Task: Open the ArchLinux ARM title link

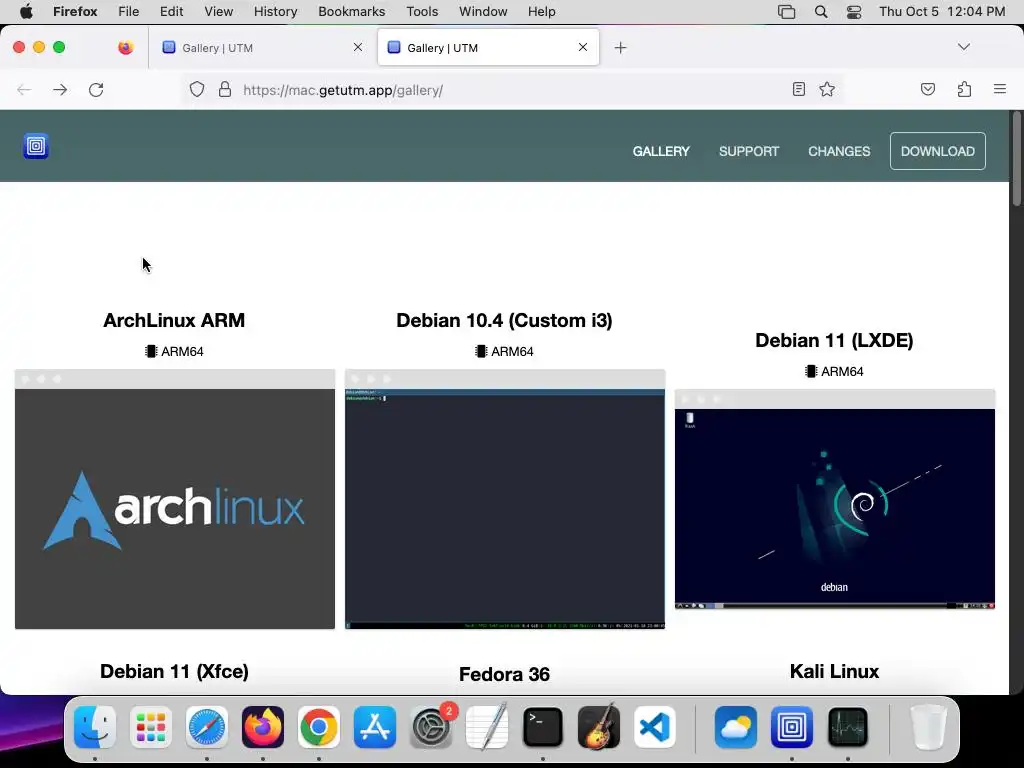Action: 174,321
